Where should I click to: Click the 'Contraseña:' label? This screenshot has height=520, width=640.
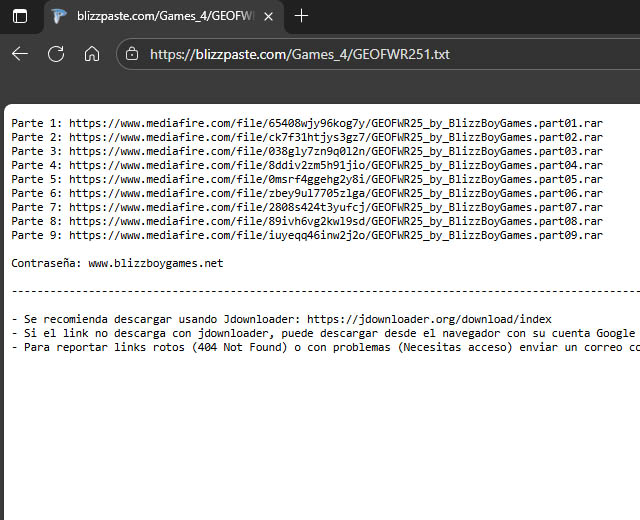46,263
